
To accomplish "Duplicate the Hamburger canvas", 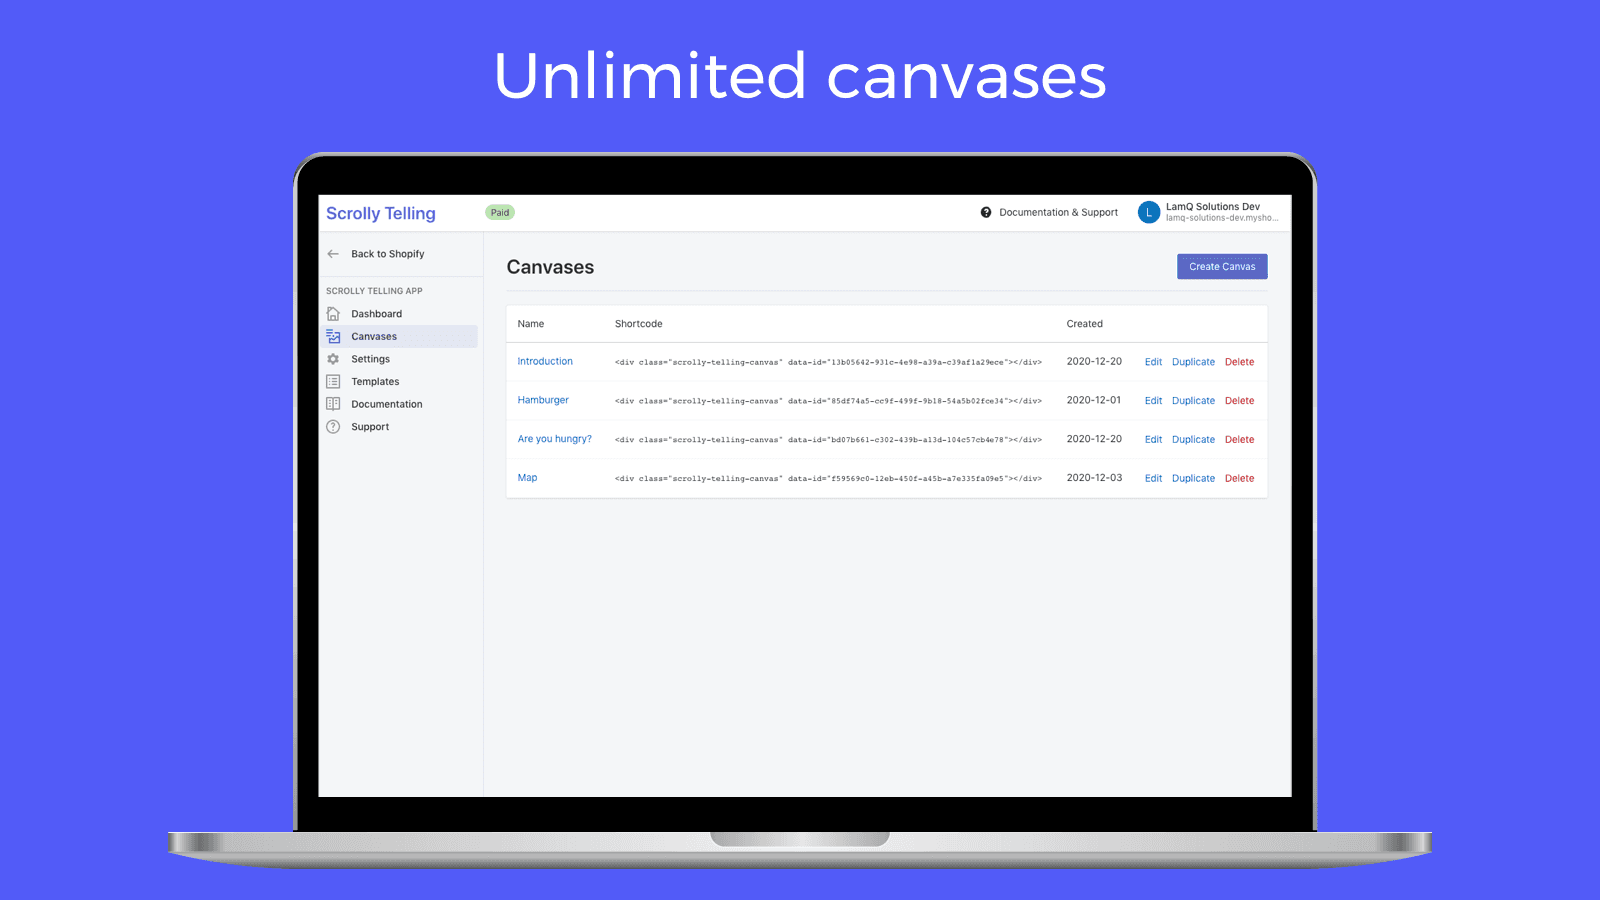I will tap(1193, 400).
